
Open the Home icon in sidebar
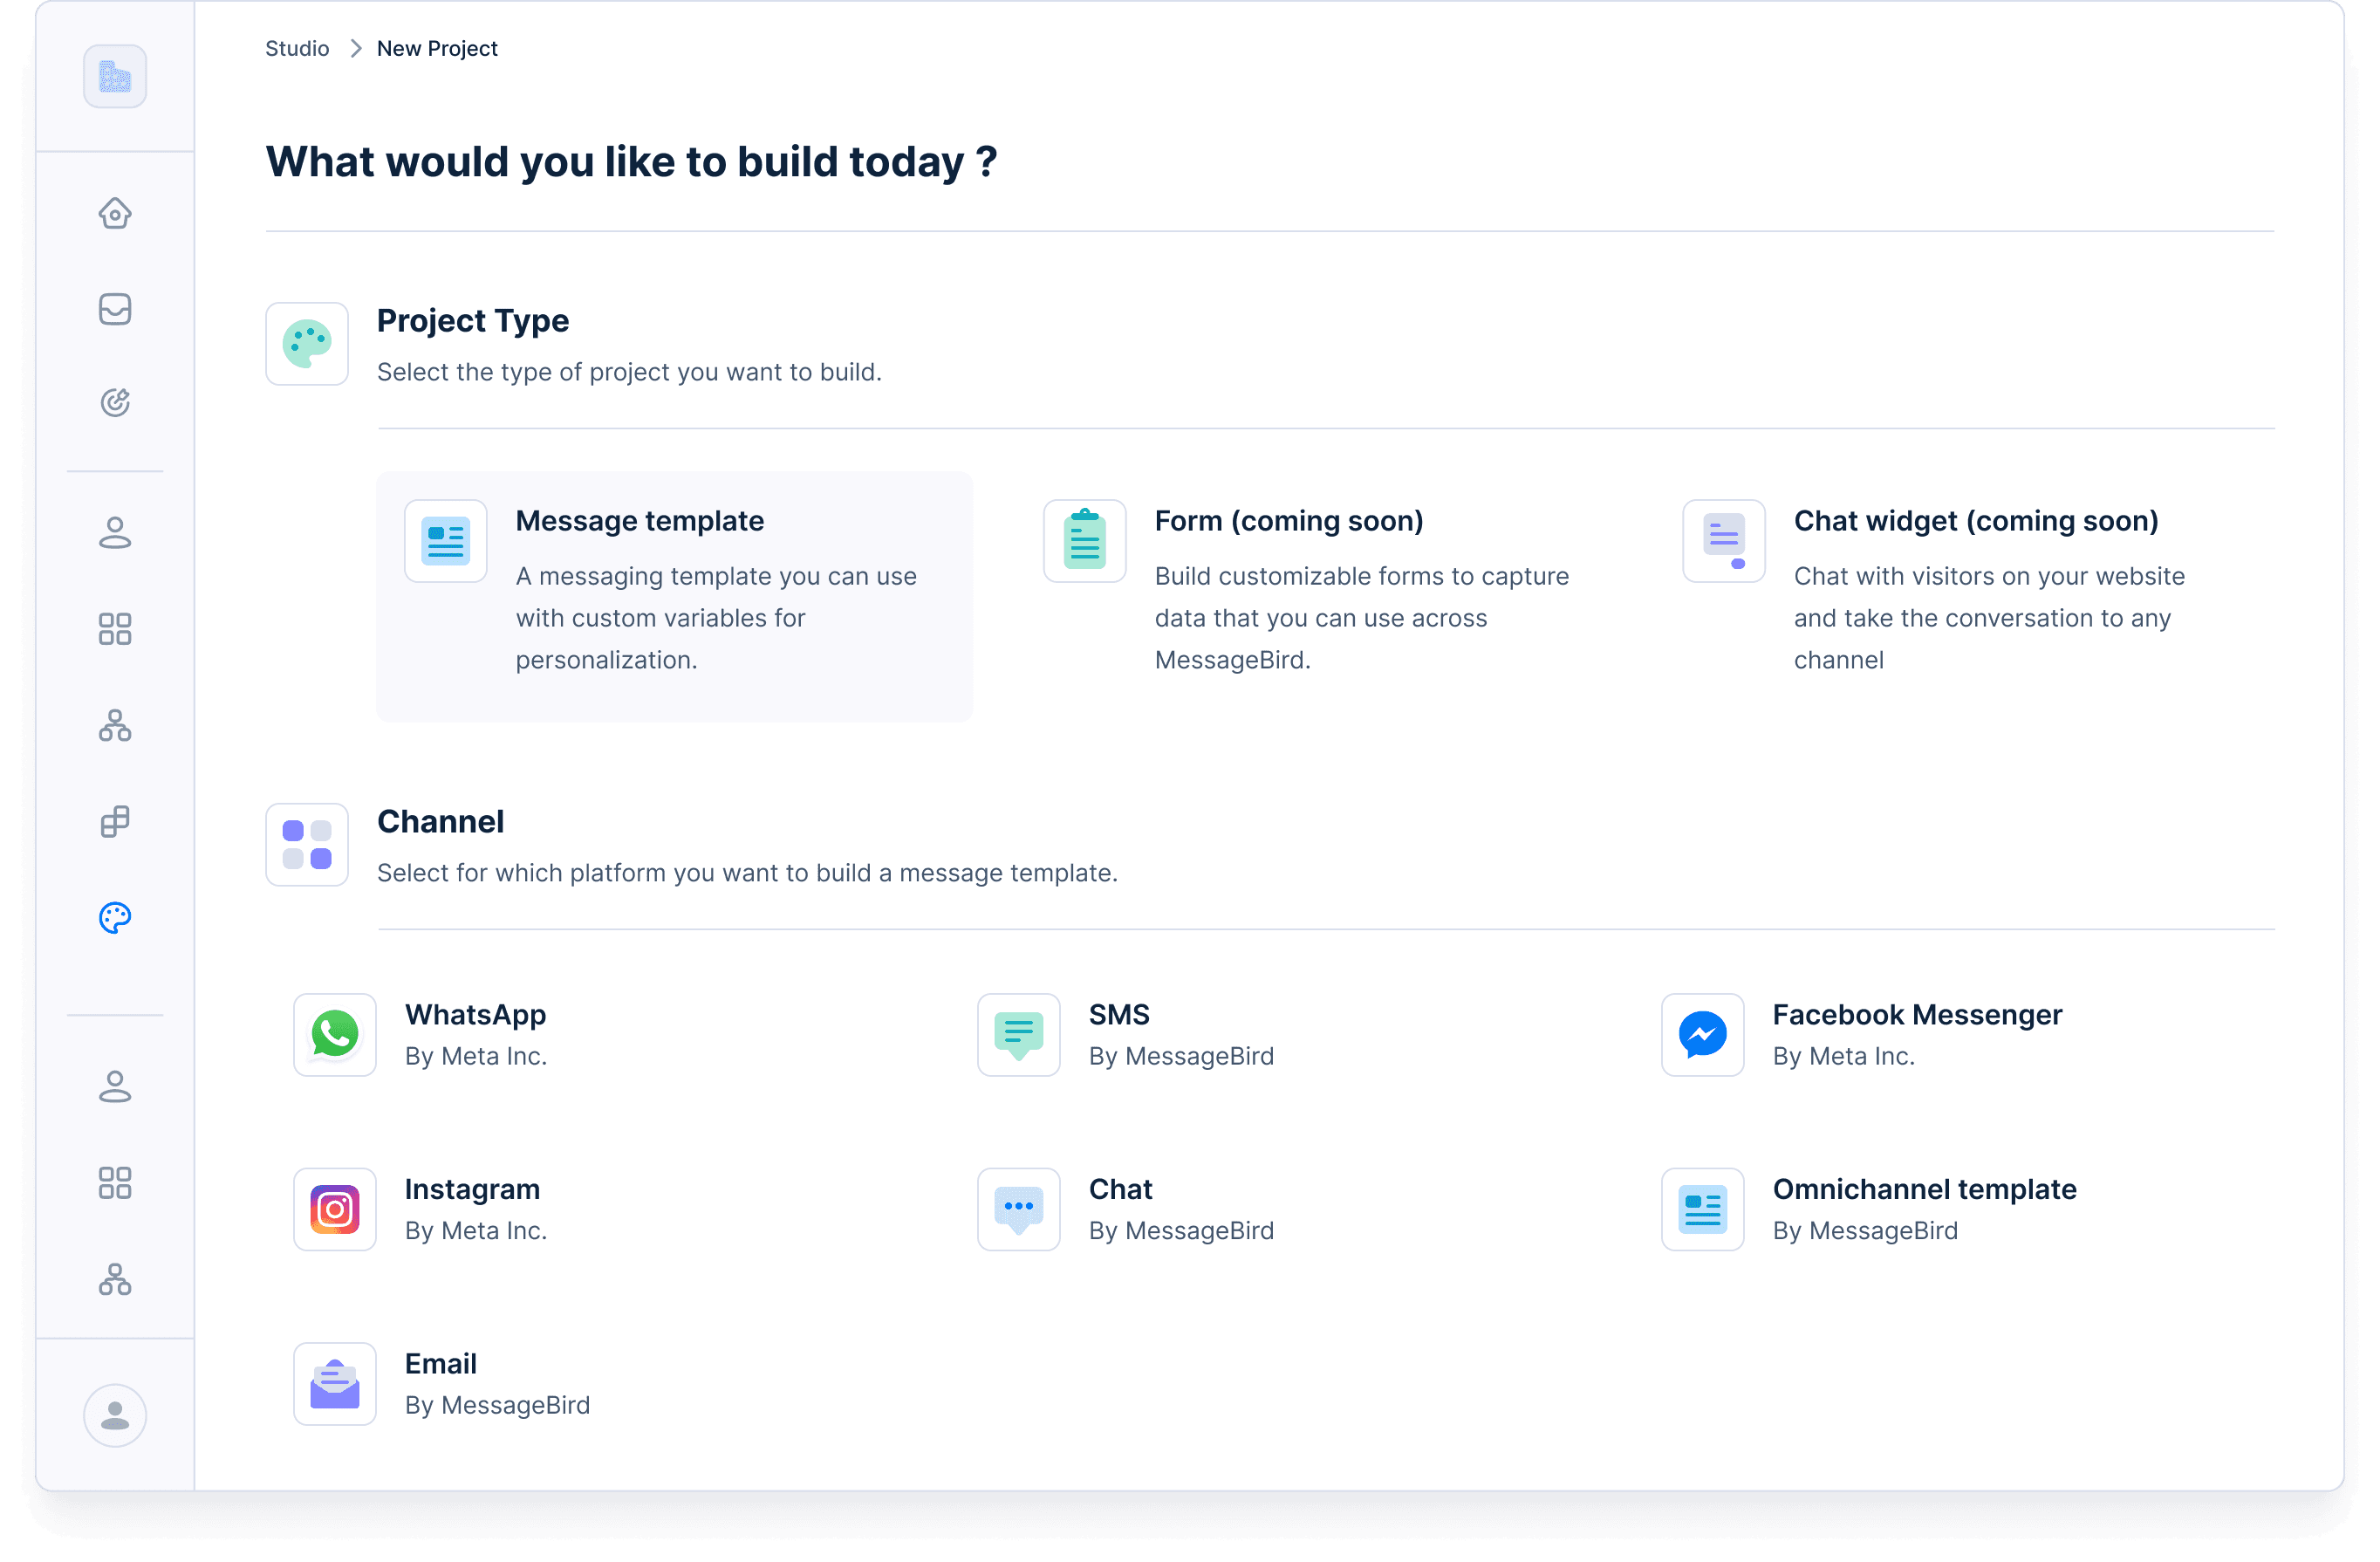115,213
